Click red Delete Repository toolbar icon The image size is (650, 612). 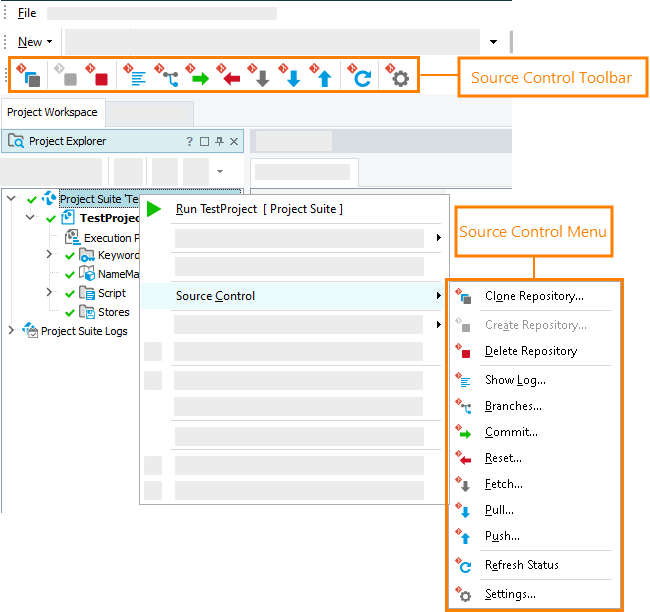click(99, 77)
